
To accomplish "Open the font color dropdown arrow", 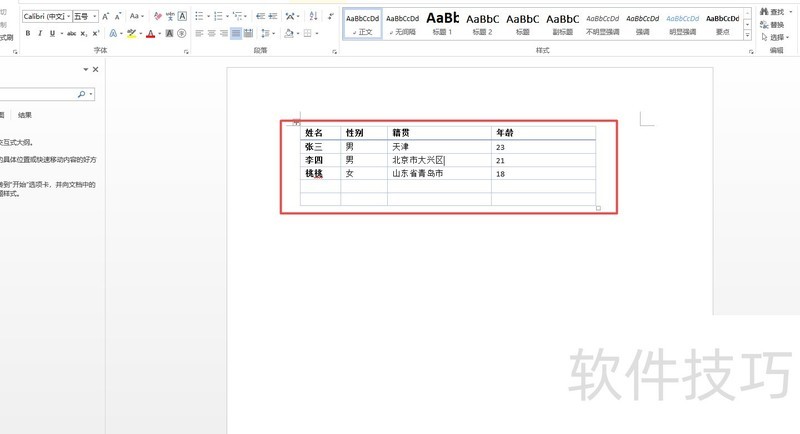I will (x=160, y=34).
